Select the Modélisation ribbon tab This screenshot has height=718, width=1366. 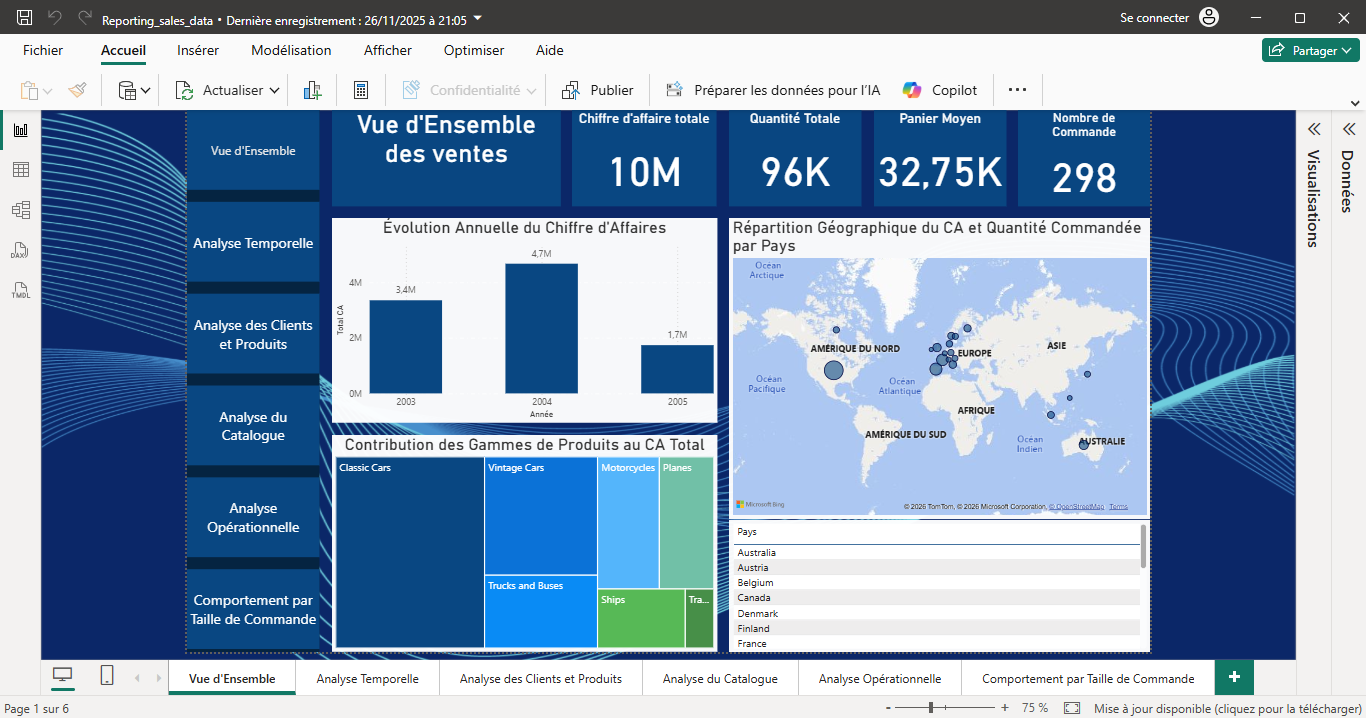(291, 50)
